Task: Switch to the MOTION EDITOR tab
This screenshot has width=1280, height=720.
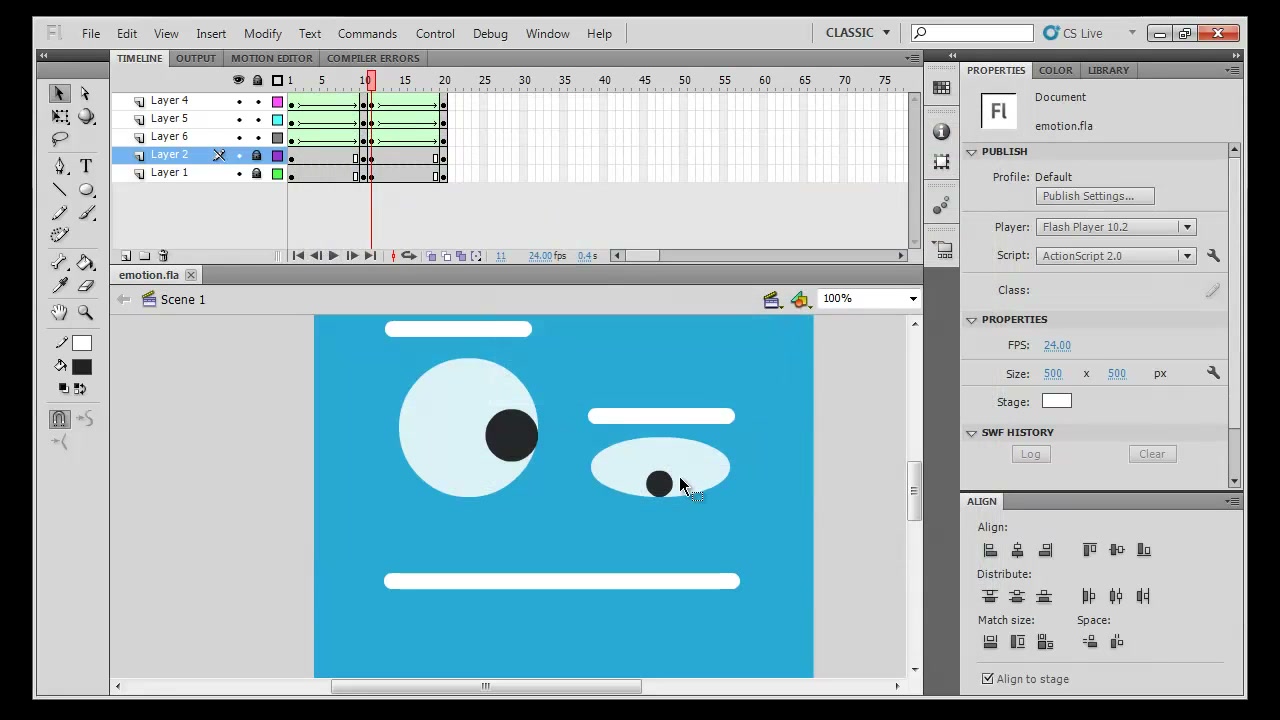Action: pos(272,58)
